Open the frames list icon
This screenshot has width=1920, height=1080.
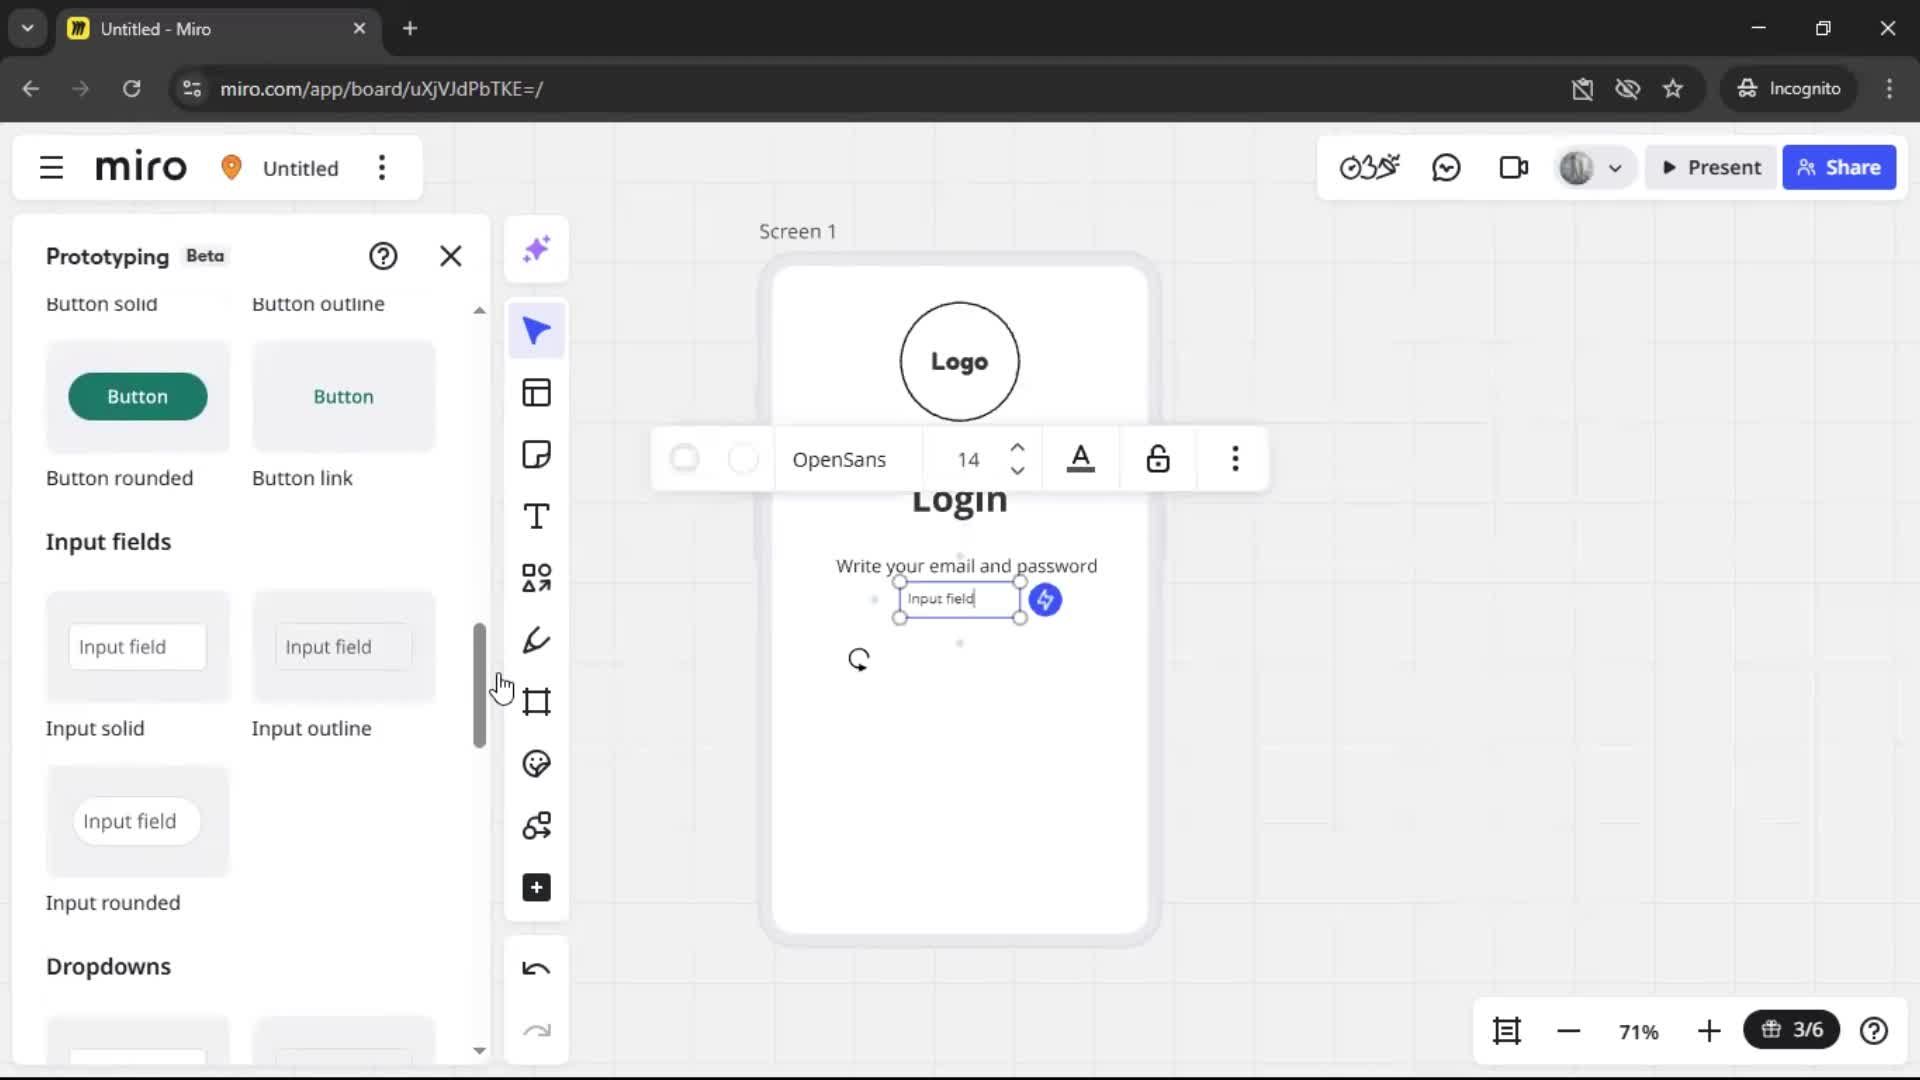pos(1507,1031)
